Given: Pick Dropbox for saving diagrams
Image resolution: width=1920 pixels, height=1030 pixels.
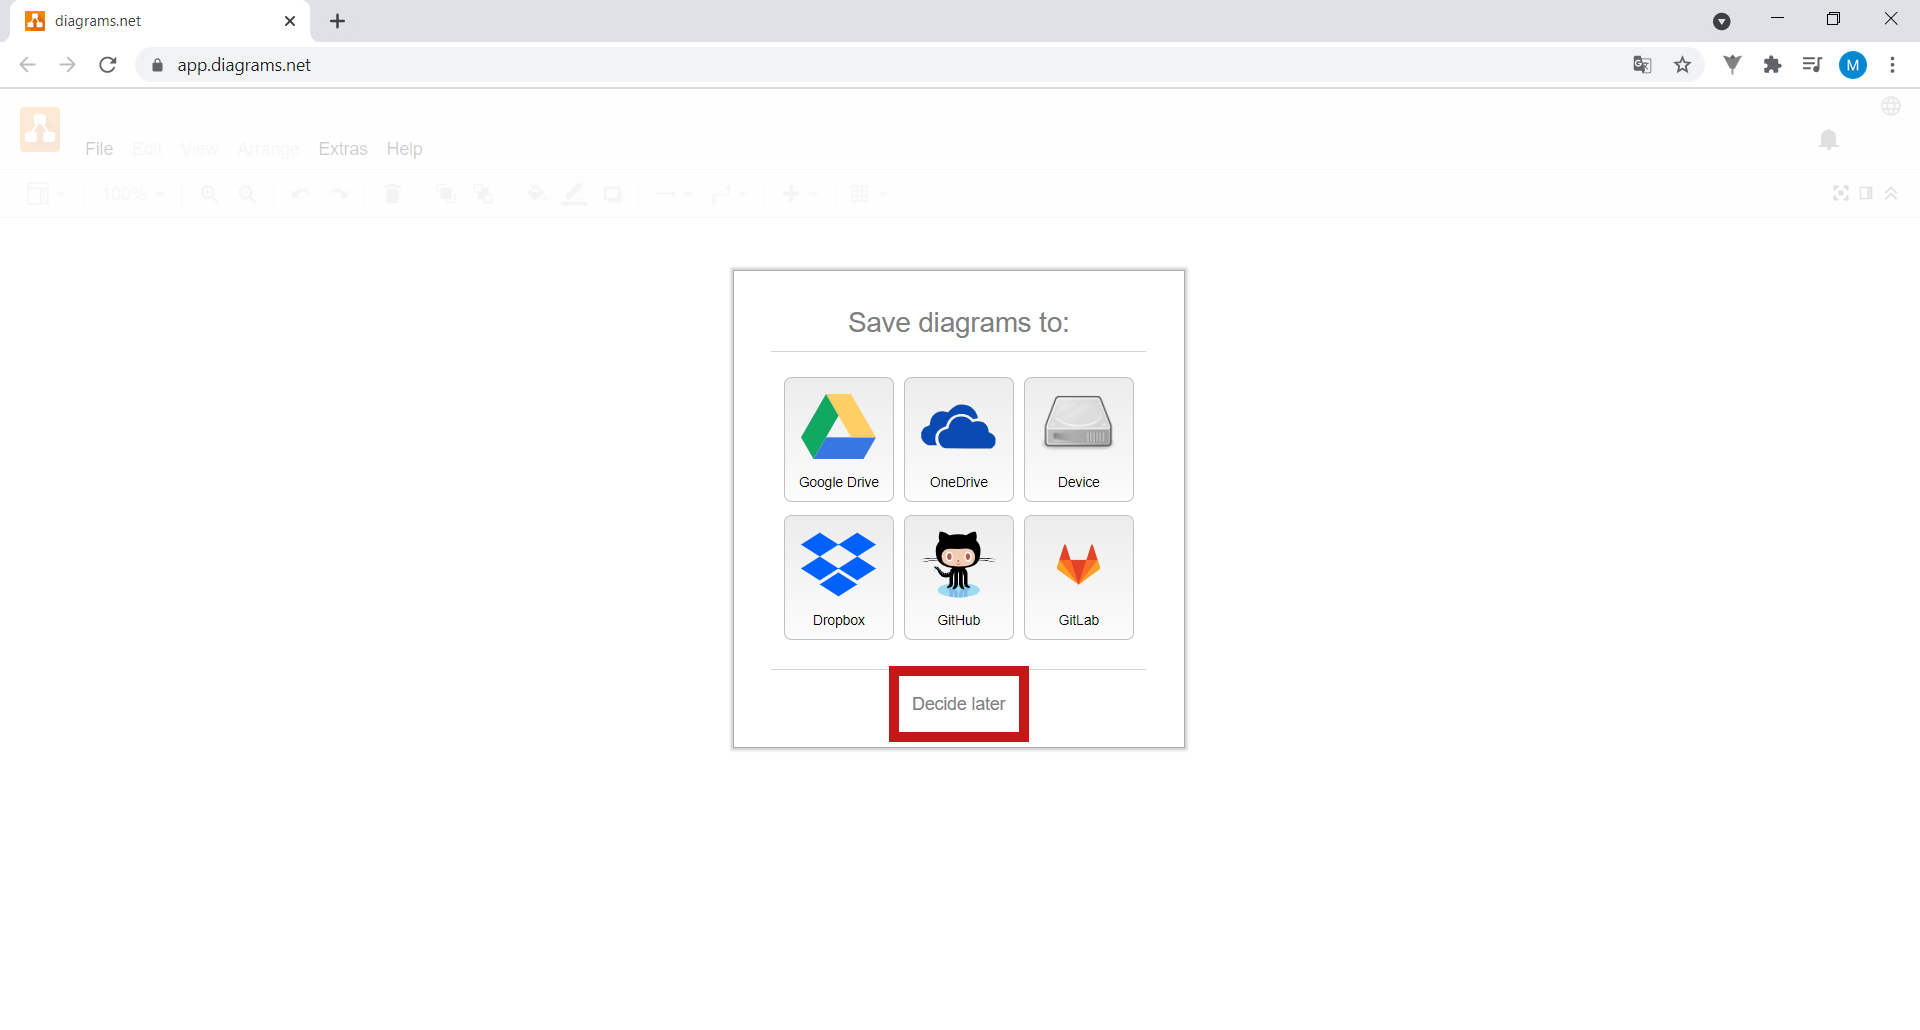Looking at the screenshot, I should tap(838, 577).
